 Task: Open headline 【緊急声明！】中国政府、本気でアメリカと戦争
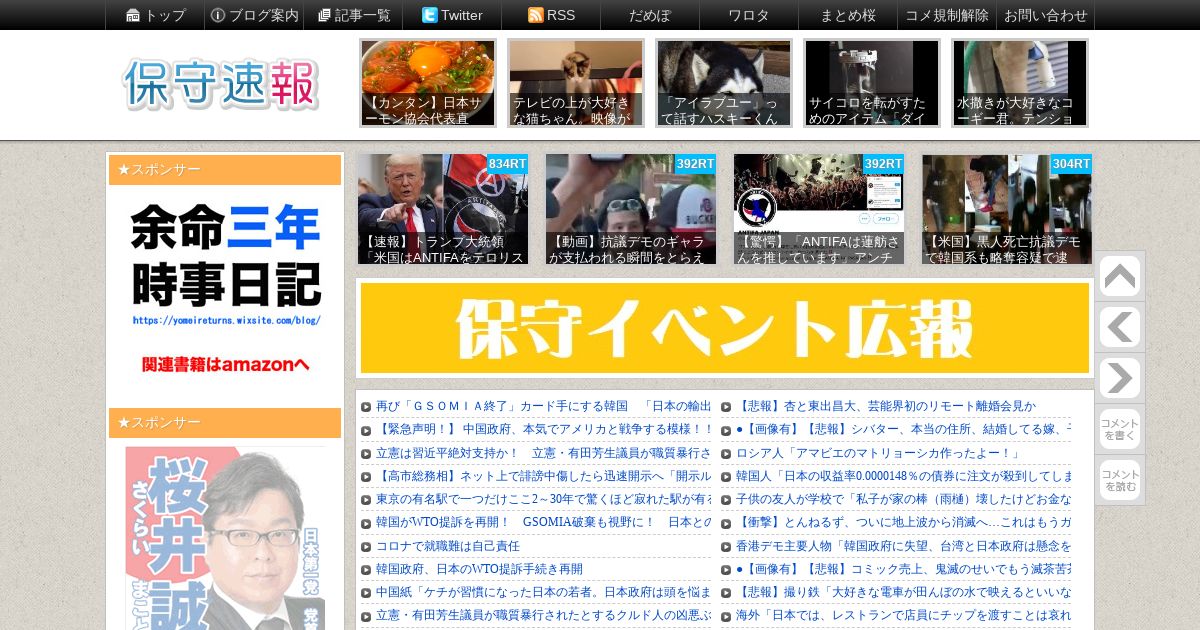pos(543,429)
